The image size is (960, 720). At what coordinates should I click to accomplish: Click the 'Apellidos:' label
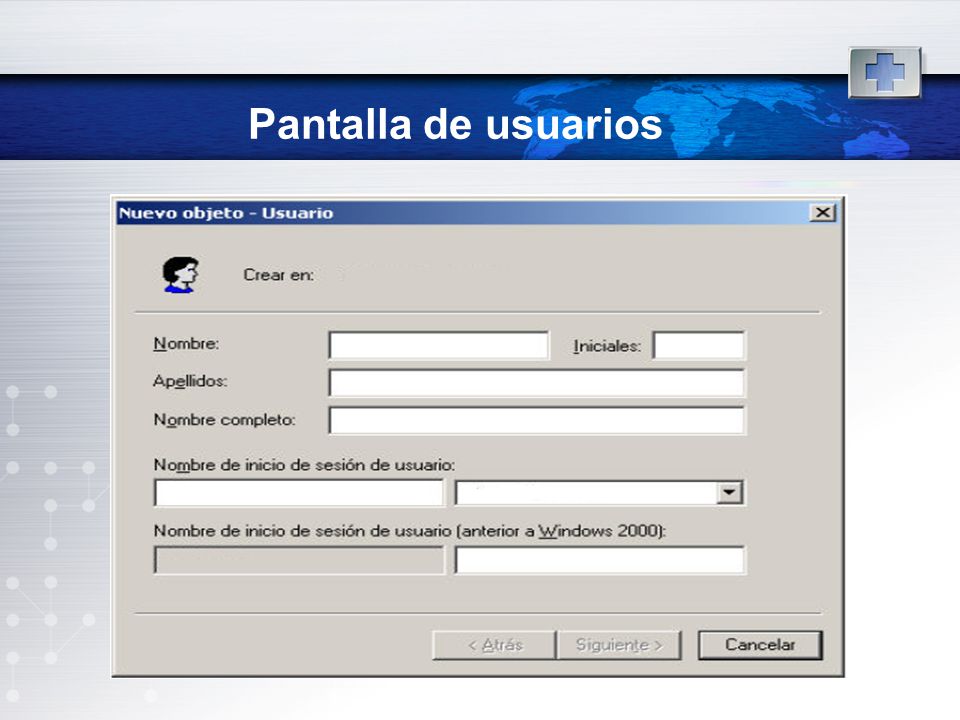coord(190,381)
